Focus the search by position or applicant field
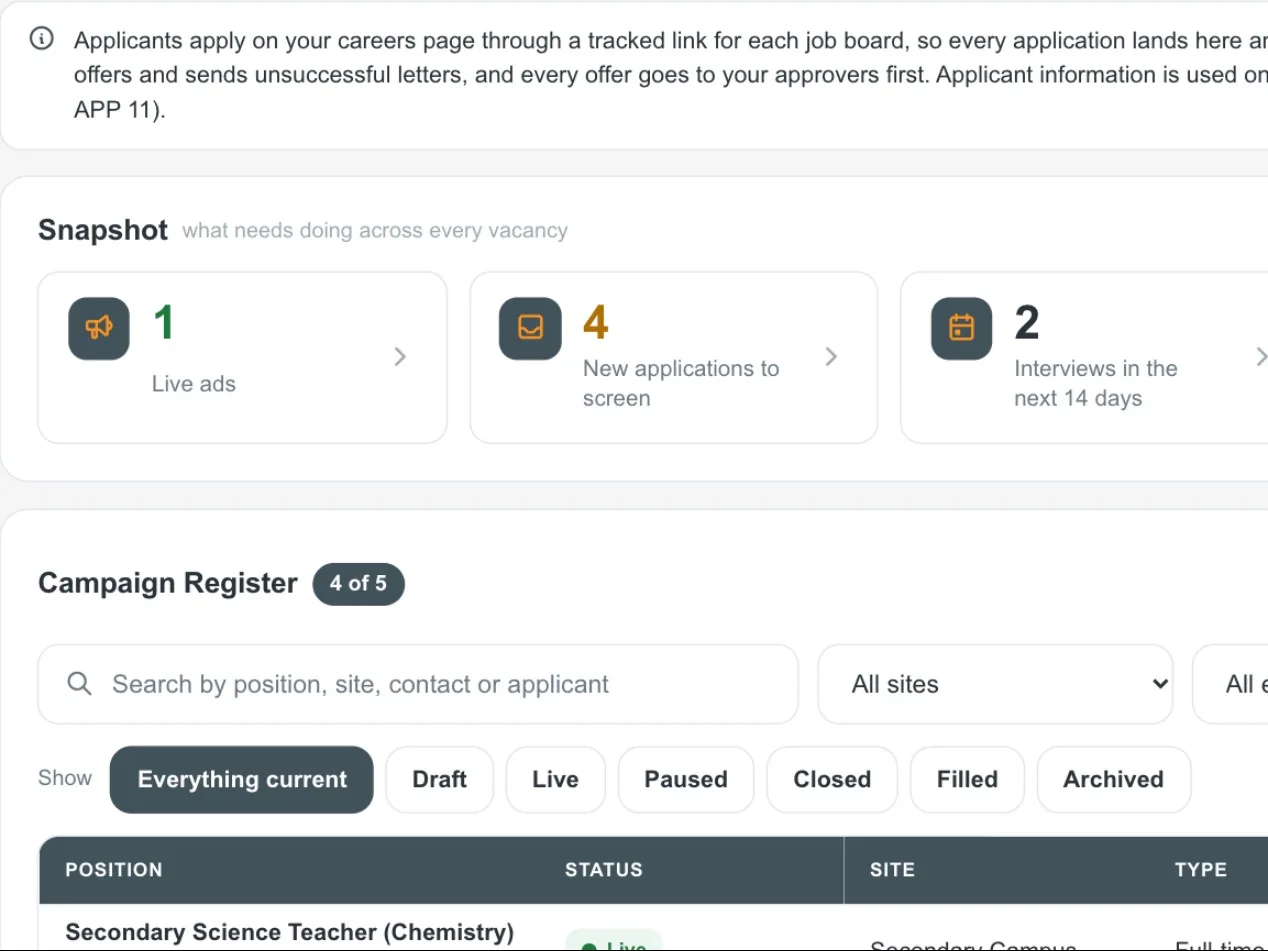This screenshot has width=1268, height=951. coord(418,684)
